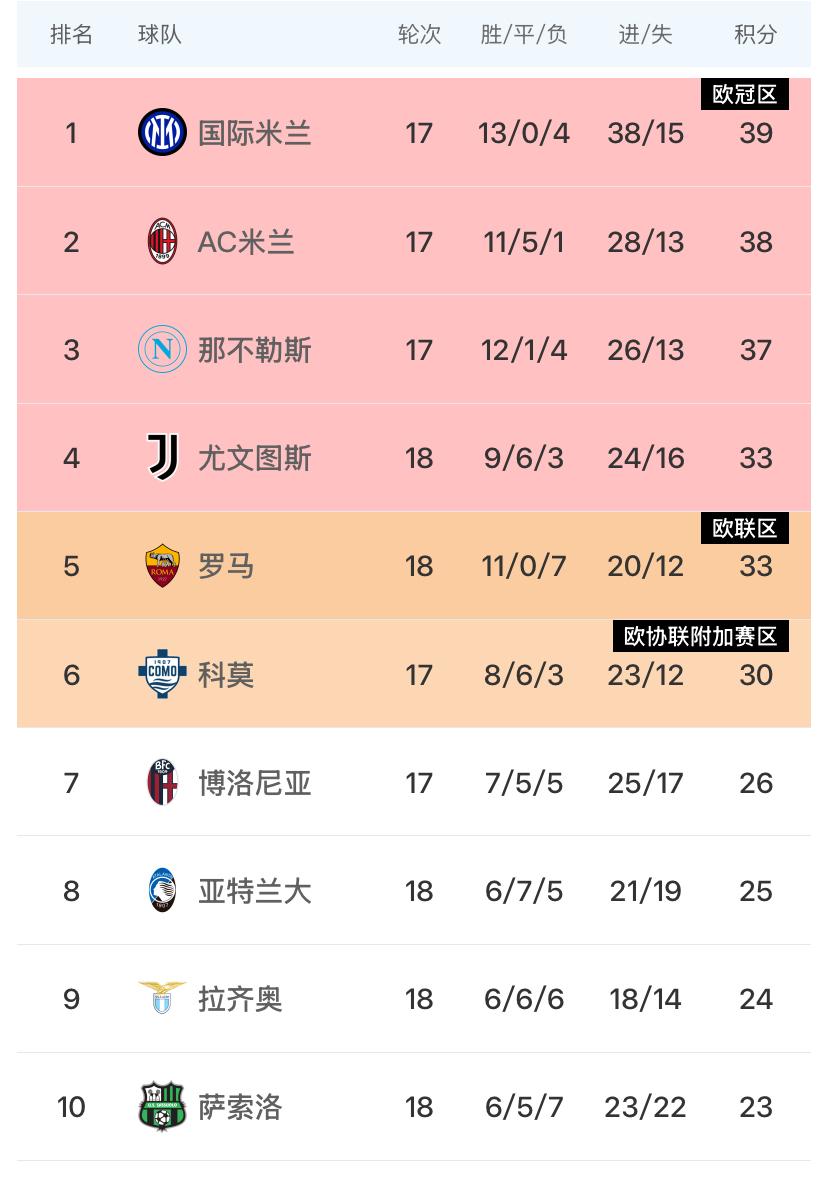Click the 欧冠区 zone label
This screenshot has width=828, height=1180.
pyautogui.click(x=744, y=94)
